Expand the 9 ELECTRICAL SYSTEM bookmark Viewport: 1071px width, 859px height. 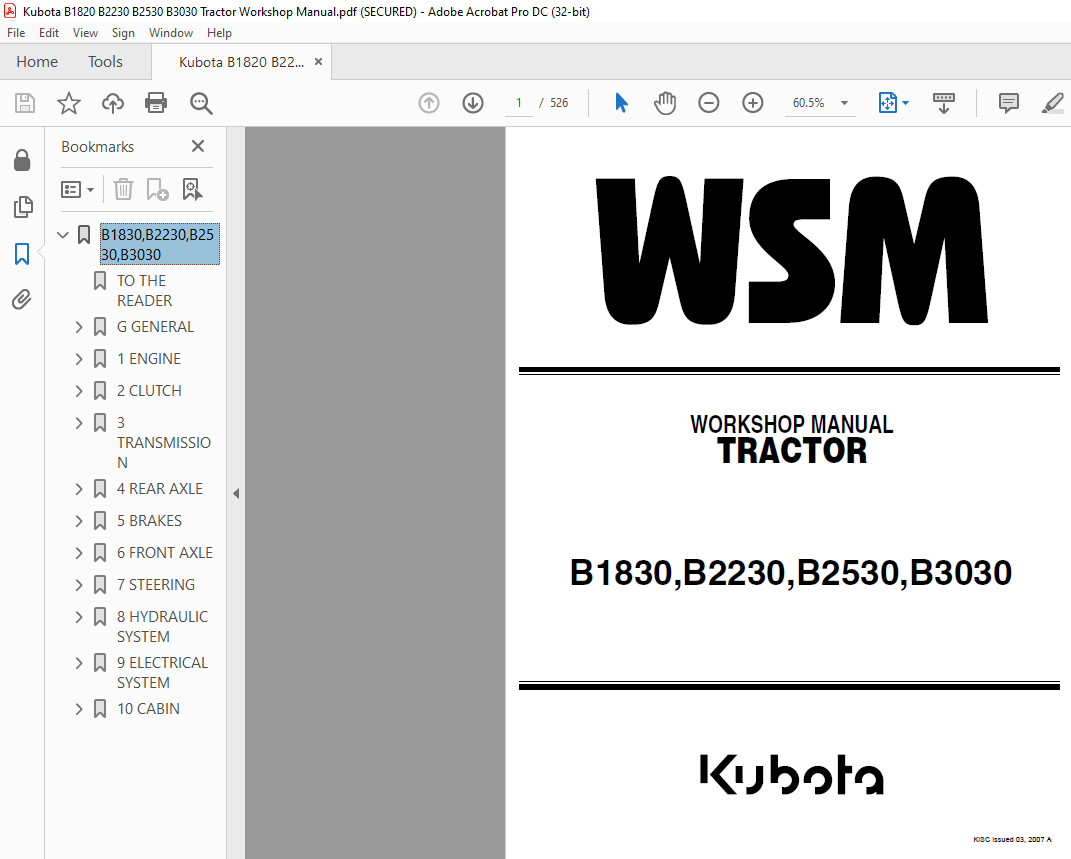[79, 663]
